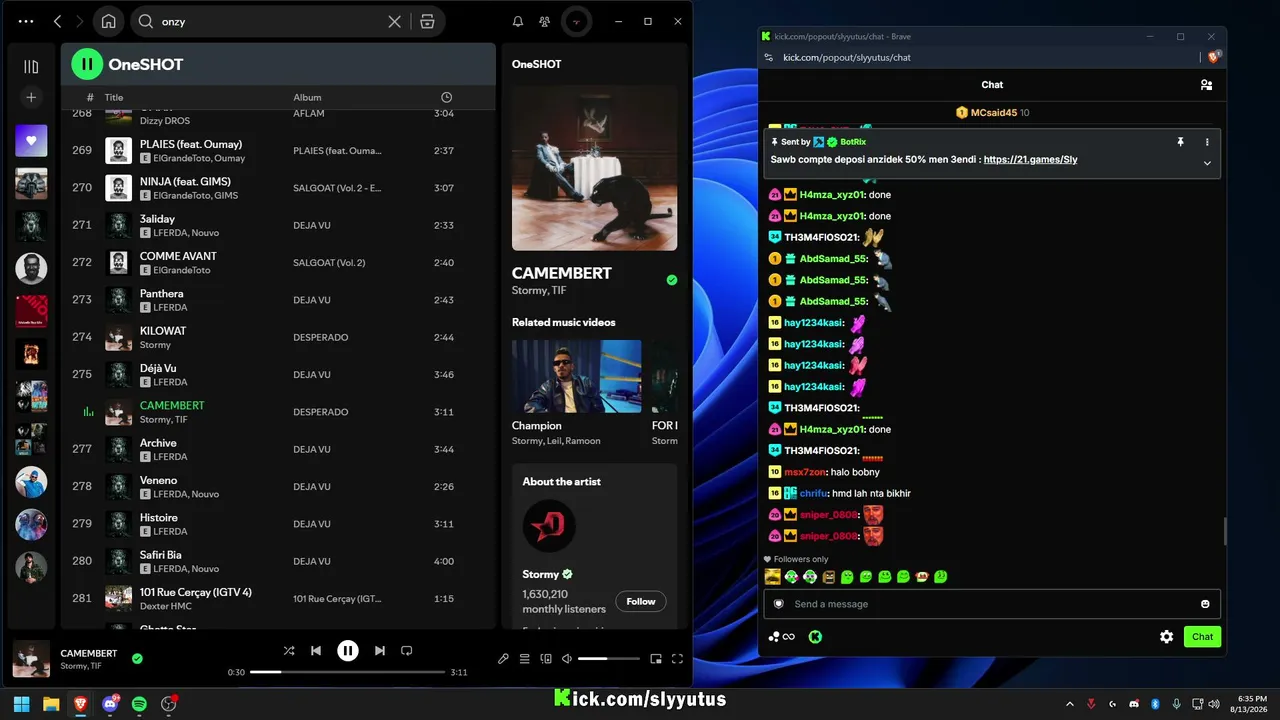Sort the track list by Title column

[x=114, y=97]
